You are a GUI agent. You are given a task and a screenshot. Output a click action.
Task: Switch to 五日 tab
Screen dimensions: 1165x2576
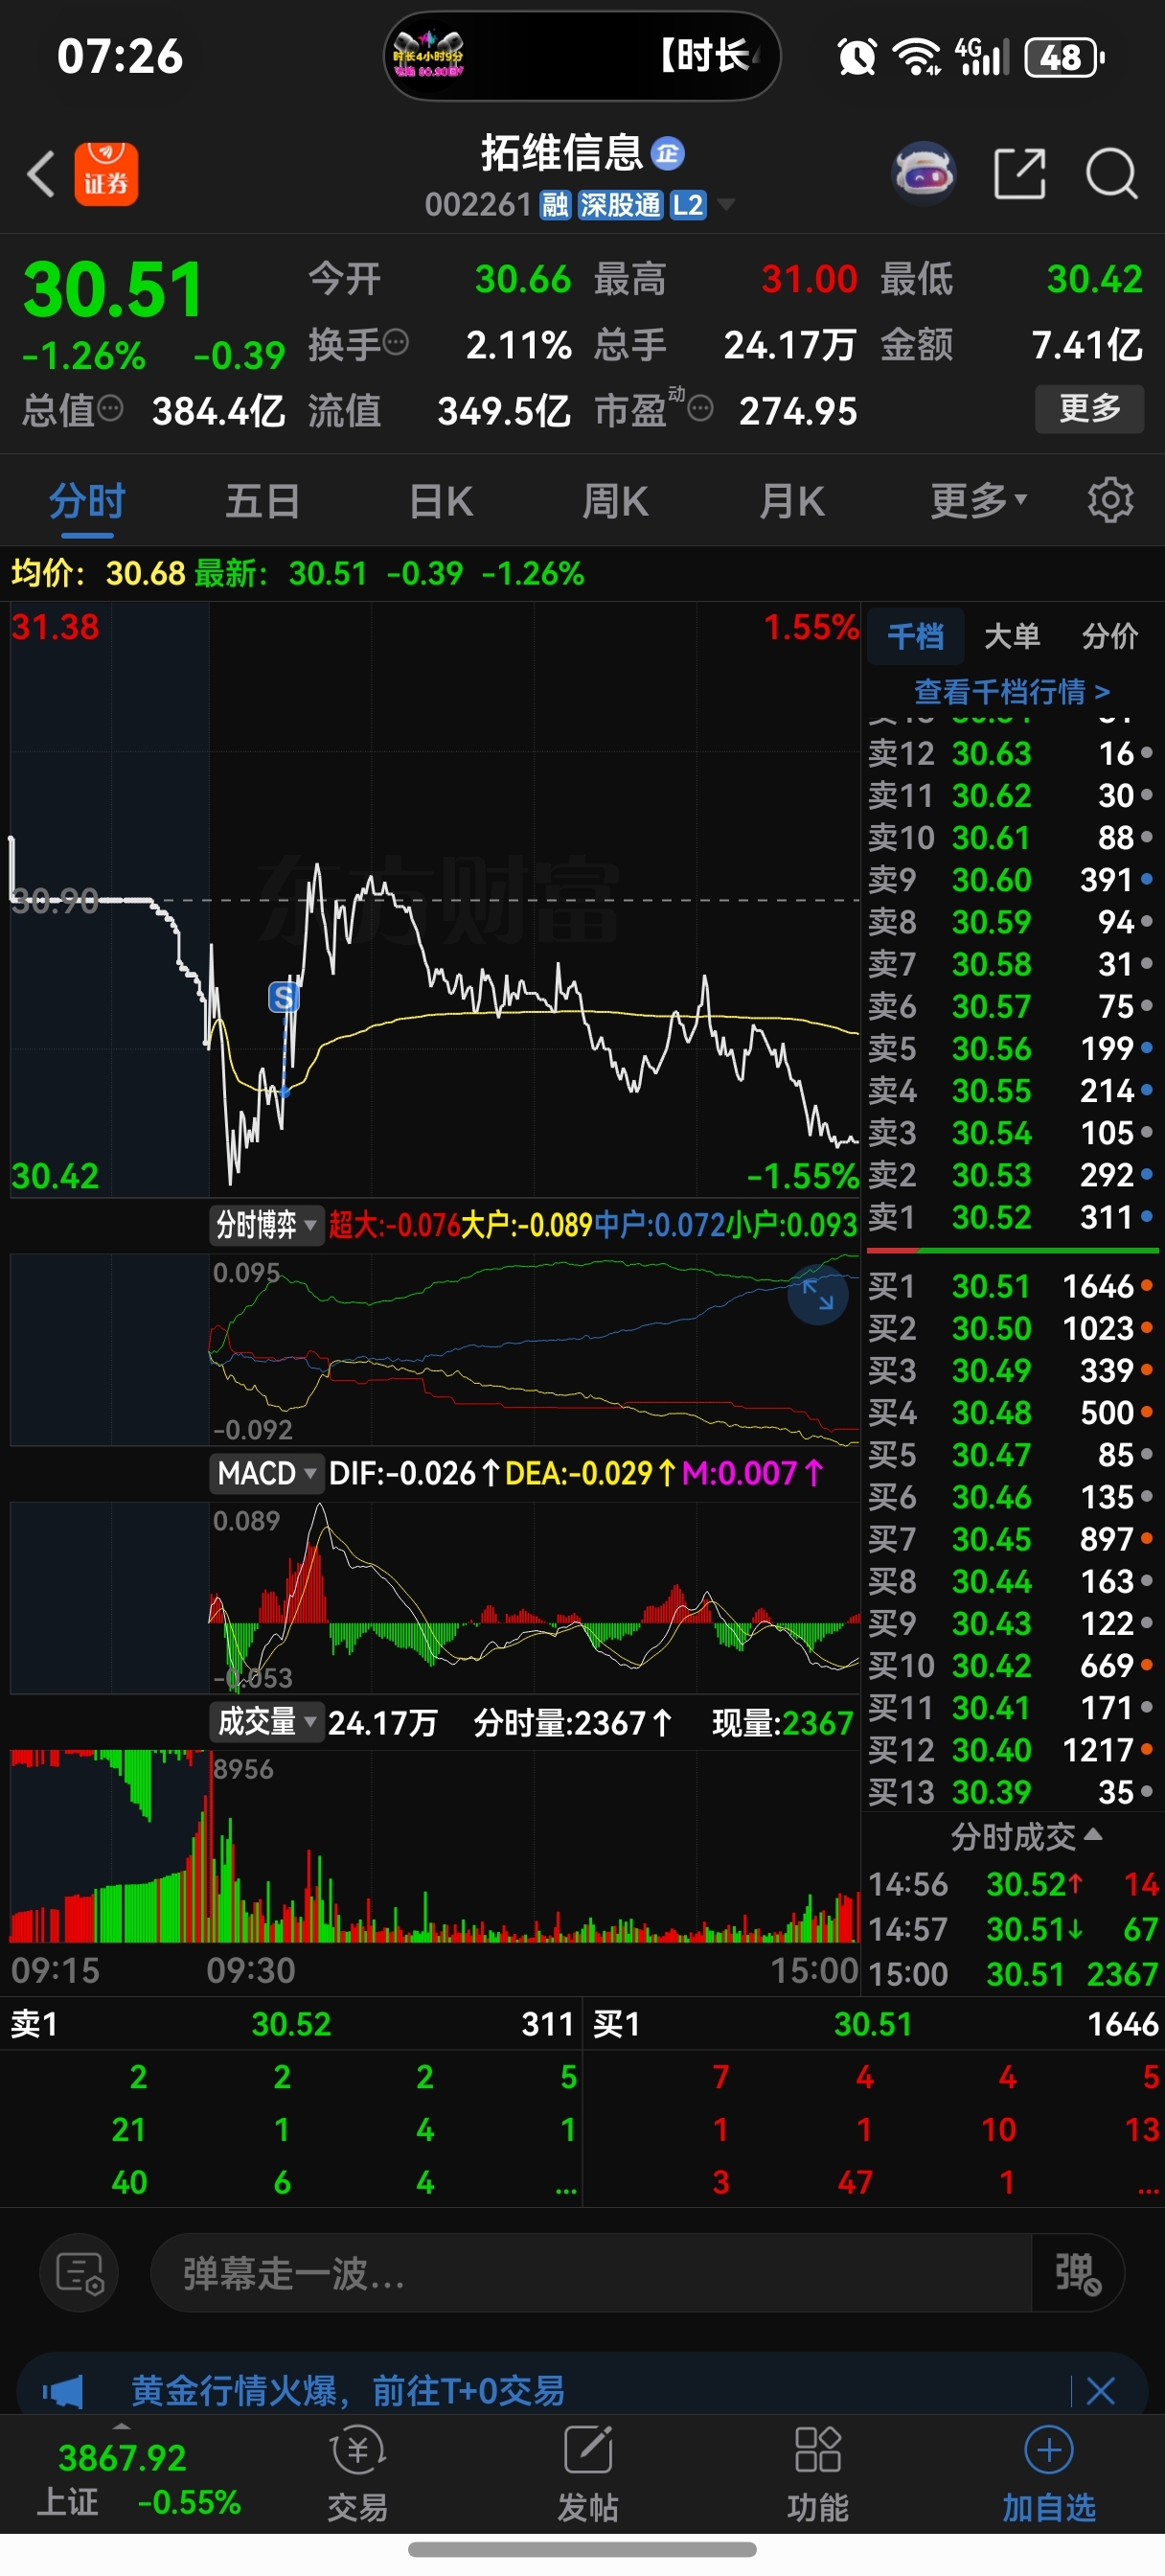pyautogui.click(x=263, y=500)
